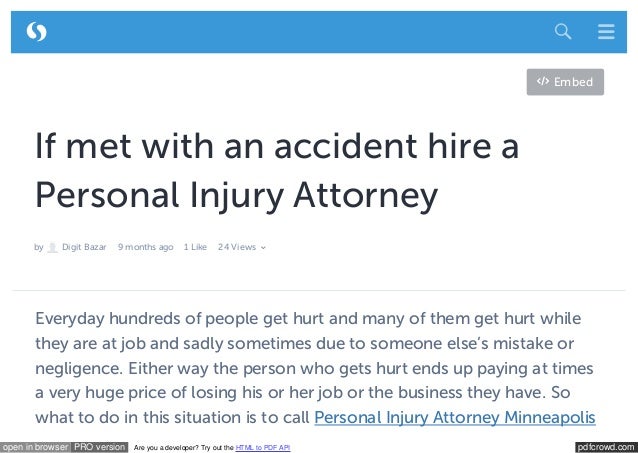Open the search magnifier icon
This screenshot has width=638, height=453.
(563, 31)
